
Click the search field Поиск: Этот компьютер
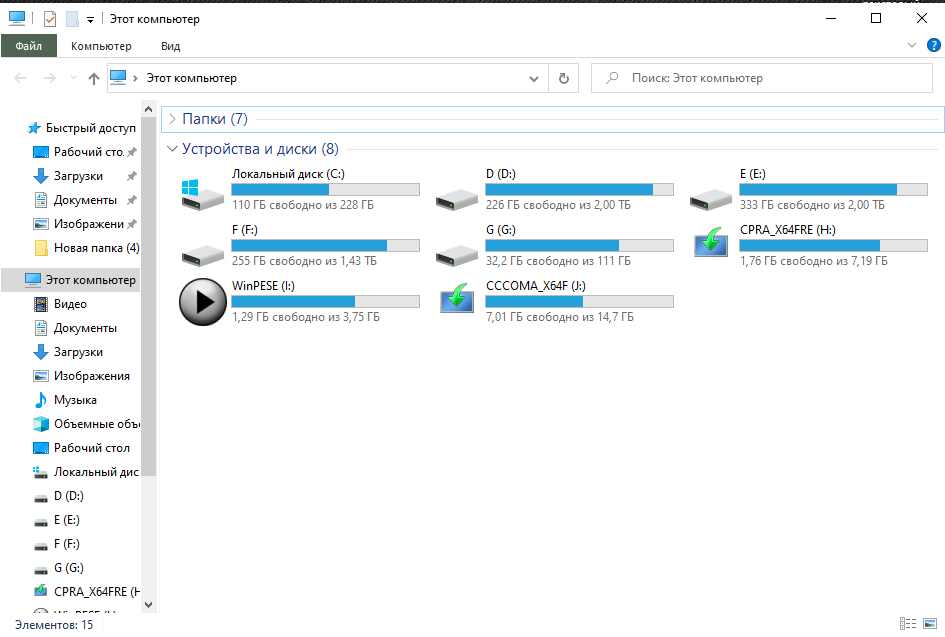[765, 78]
